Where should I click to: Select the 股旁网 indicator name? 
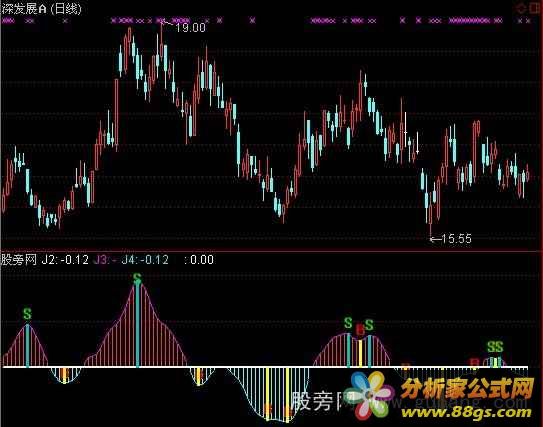[x=19, y=259]
